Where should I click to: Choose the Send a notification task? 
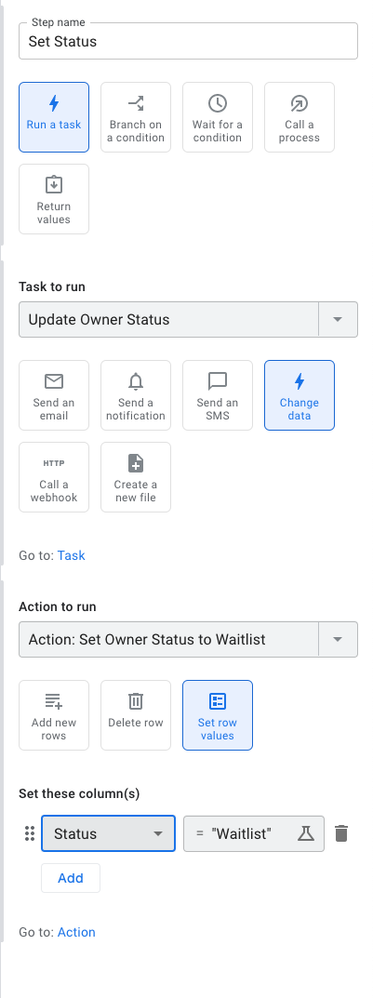point(136,395)
